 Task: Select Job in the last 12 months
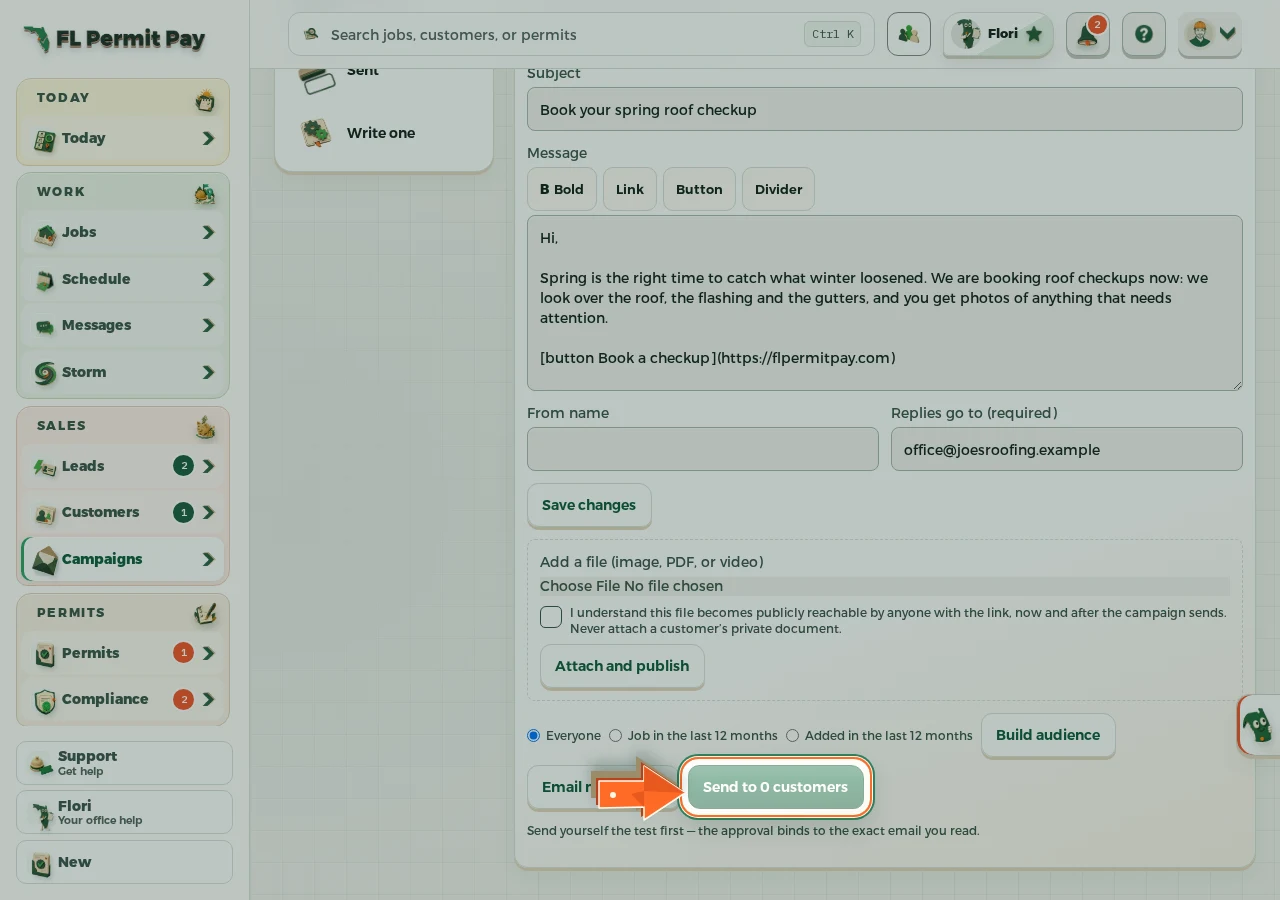615,736
